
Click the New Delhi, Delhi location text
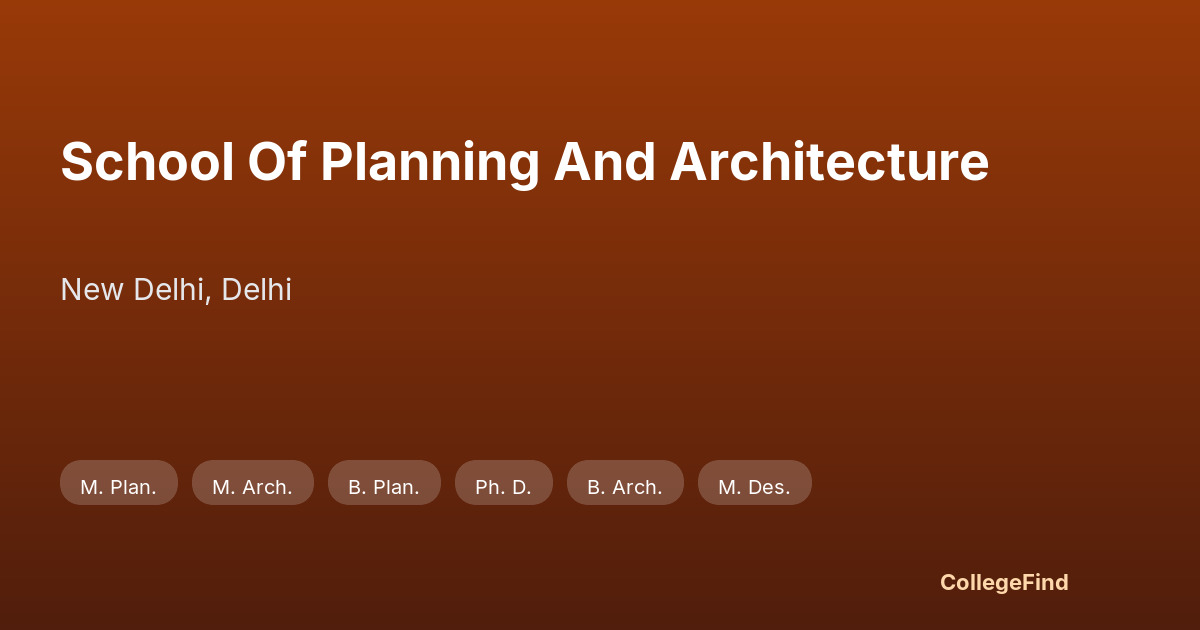tap(176, 290)
